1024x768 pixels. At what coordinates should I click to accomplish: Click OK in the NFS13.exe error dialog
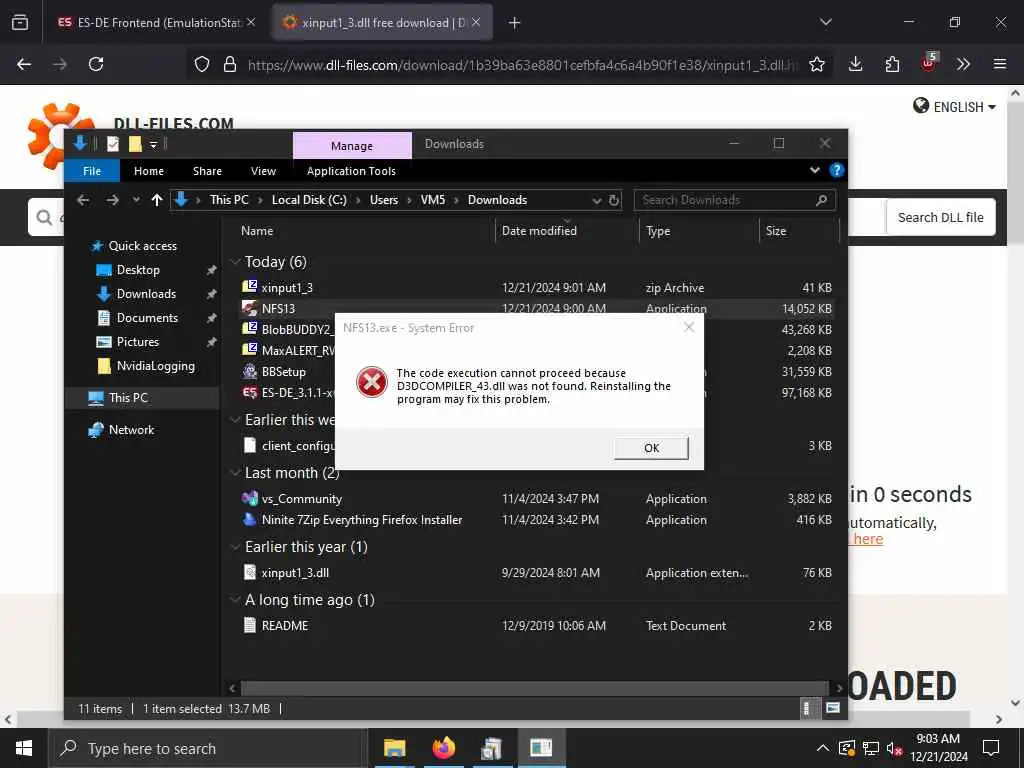[651, 448]
